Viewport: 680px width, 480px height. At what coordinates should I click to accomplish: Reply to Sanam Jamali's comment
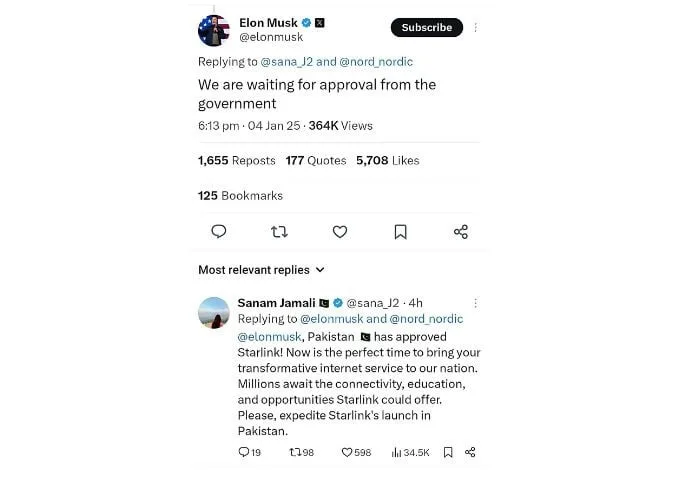pyautogui.click(x=244, y=452)
